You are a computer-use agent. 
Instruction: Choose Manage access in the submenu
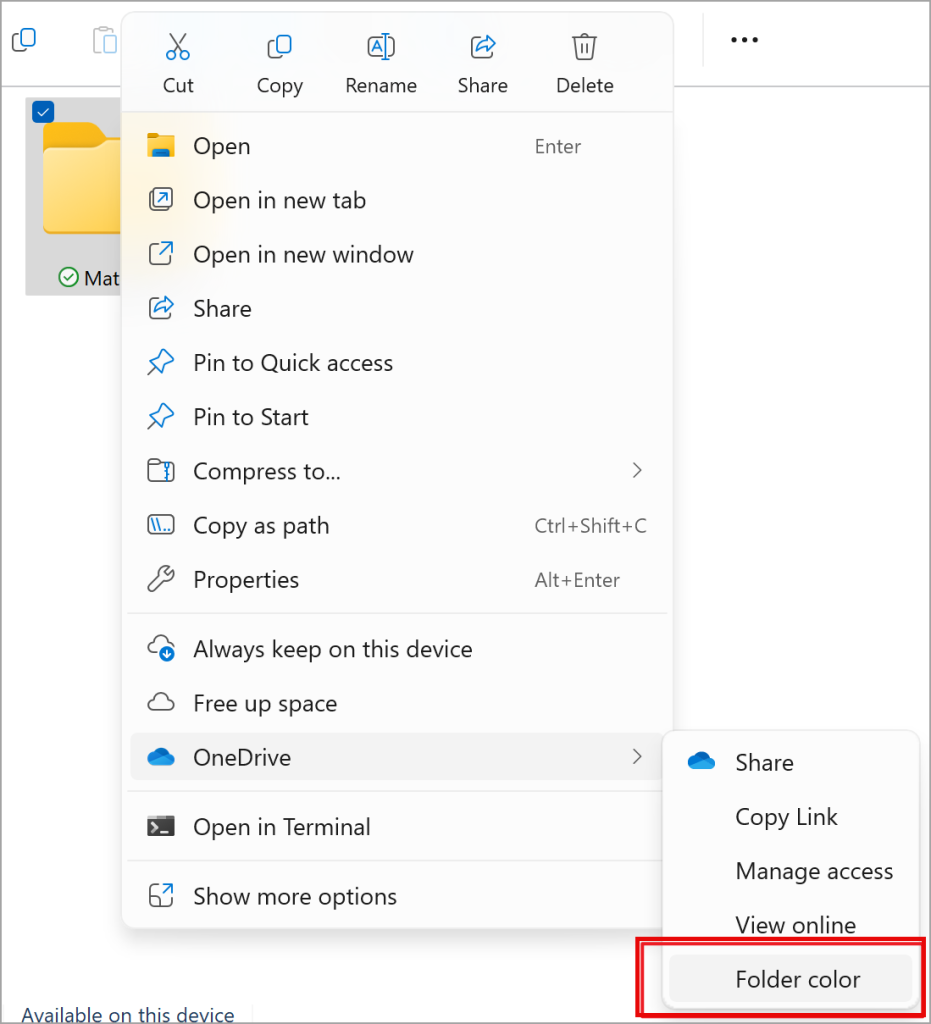click(x=814, y=871)
